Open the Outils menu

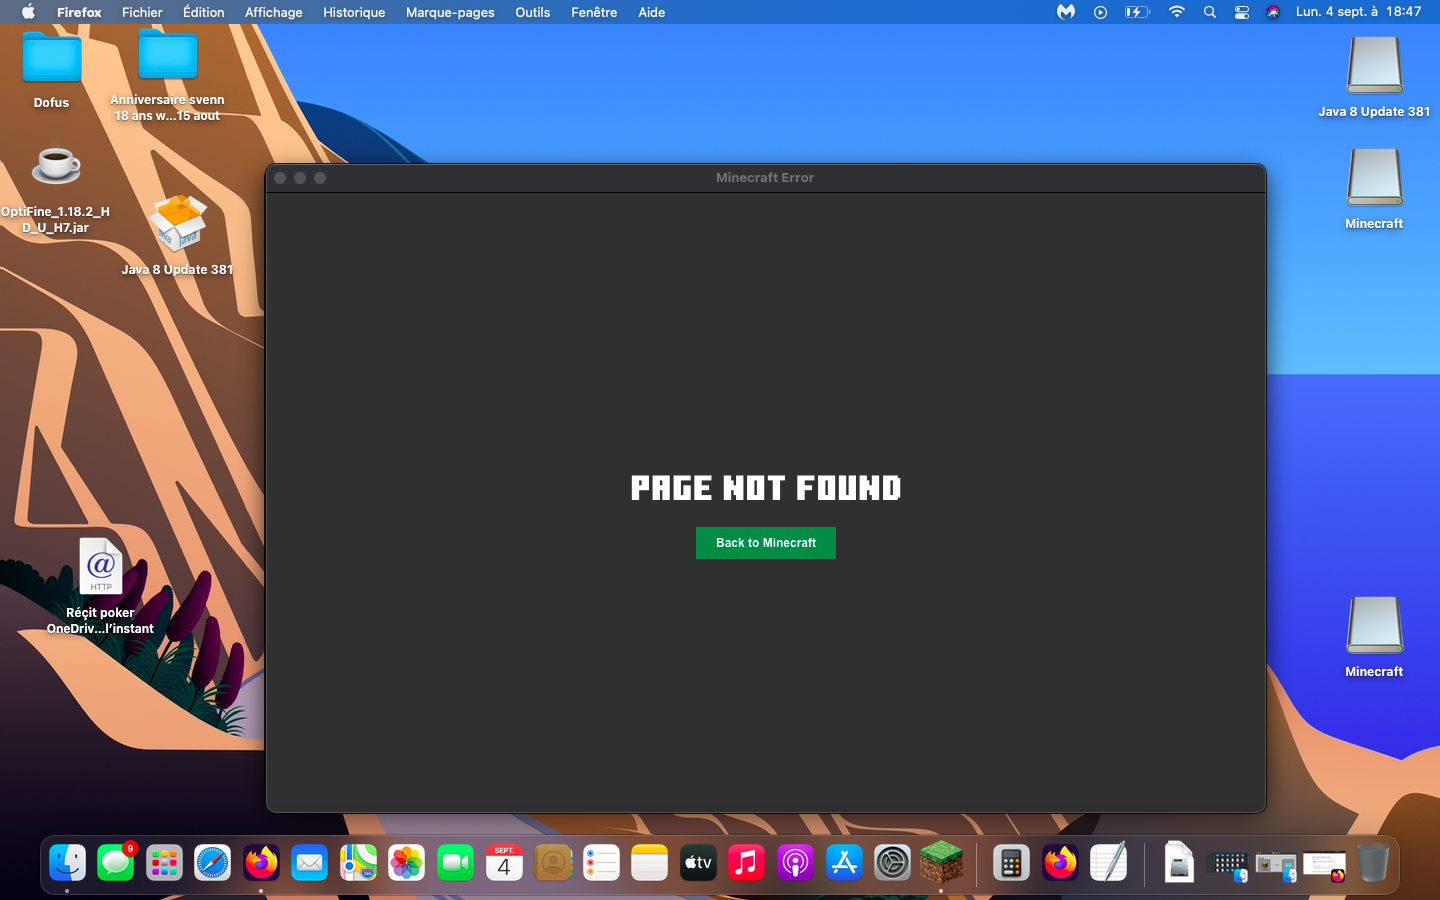[532, 12]
